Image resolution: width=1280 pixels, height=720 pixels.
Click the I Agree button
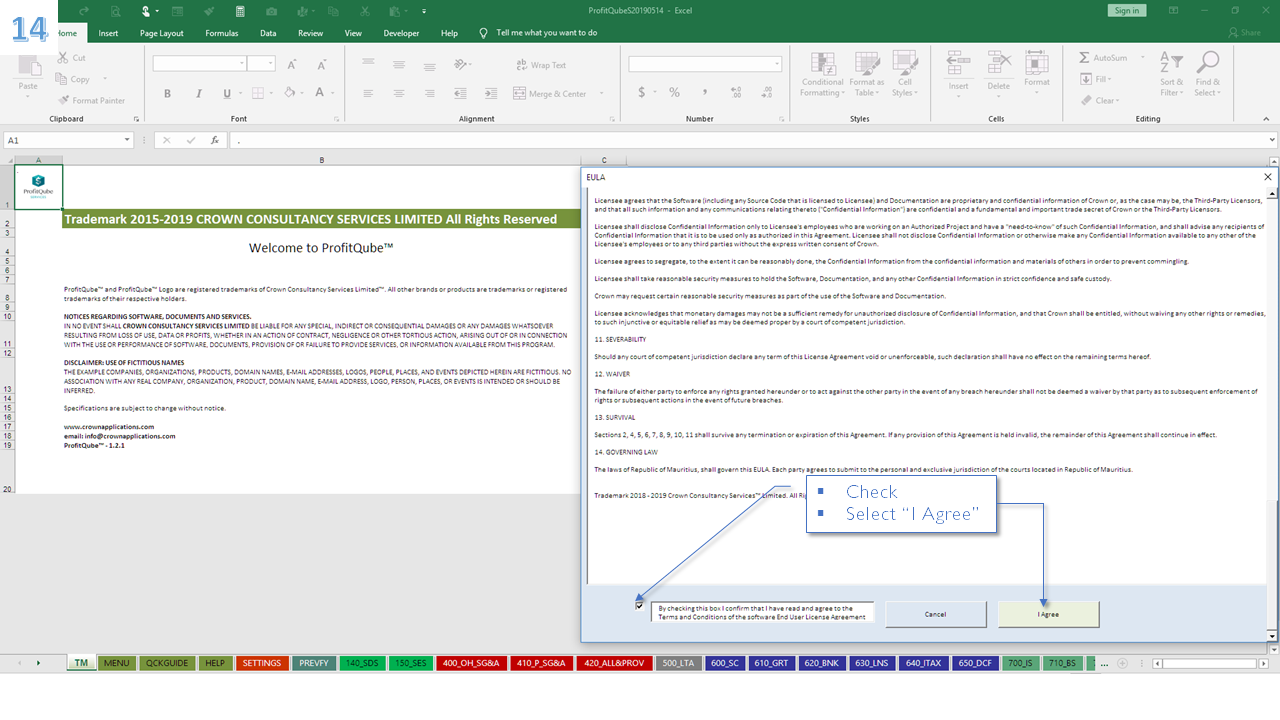tap(1048, 614)
